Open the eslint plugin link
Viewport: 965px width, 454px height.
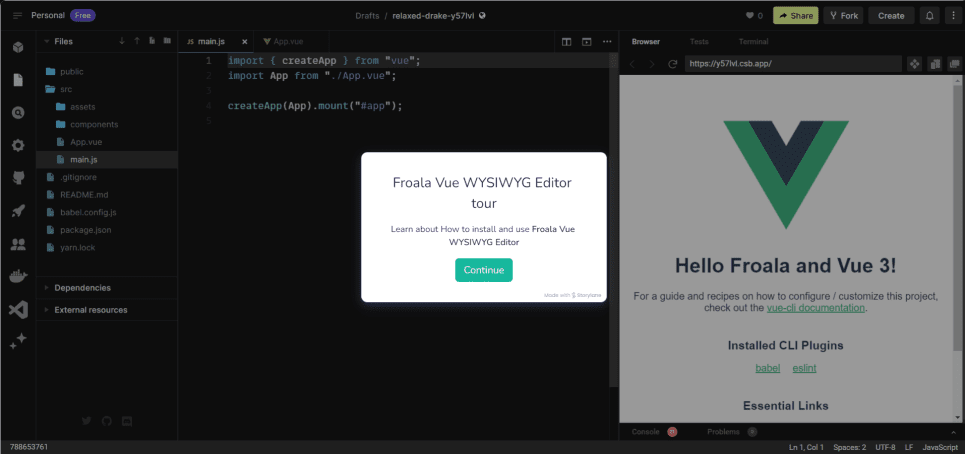[x=804, y=368]
